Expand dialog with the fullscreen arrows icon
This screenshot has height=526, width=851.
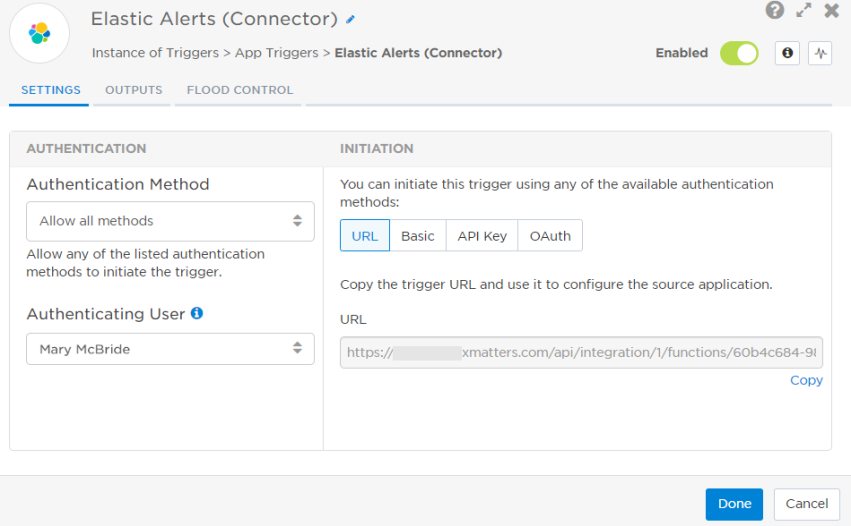[x=804, y=10]
